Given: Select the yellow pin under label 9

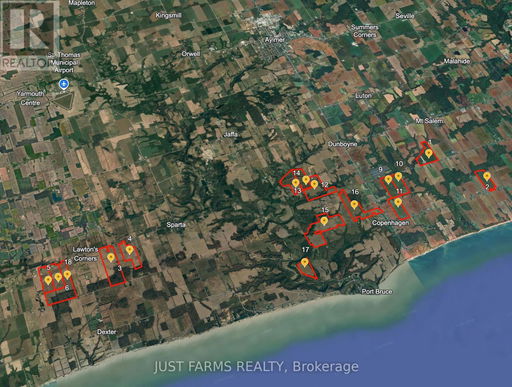Looking at the screenshot, I should coord(388,180).
